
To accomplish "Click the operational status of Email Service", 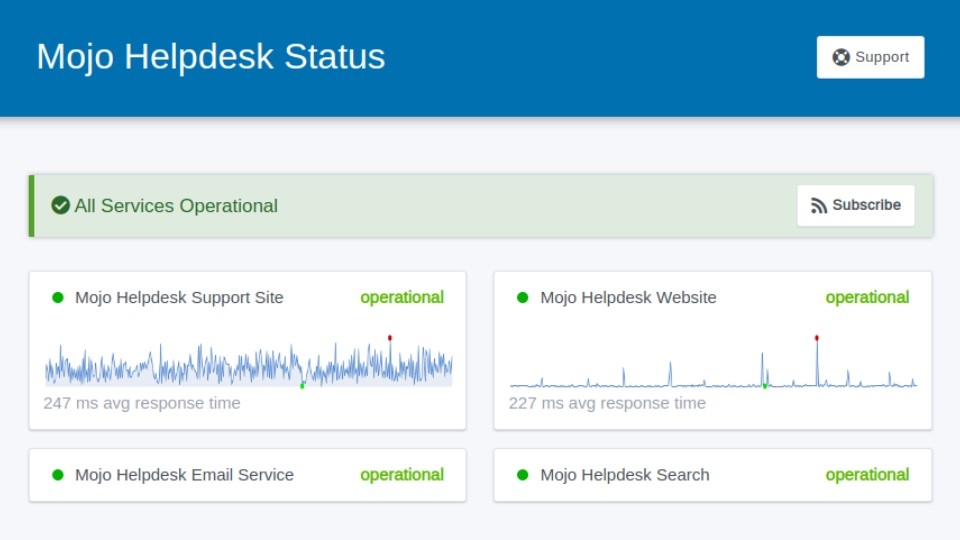I will point(402,475).
